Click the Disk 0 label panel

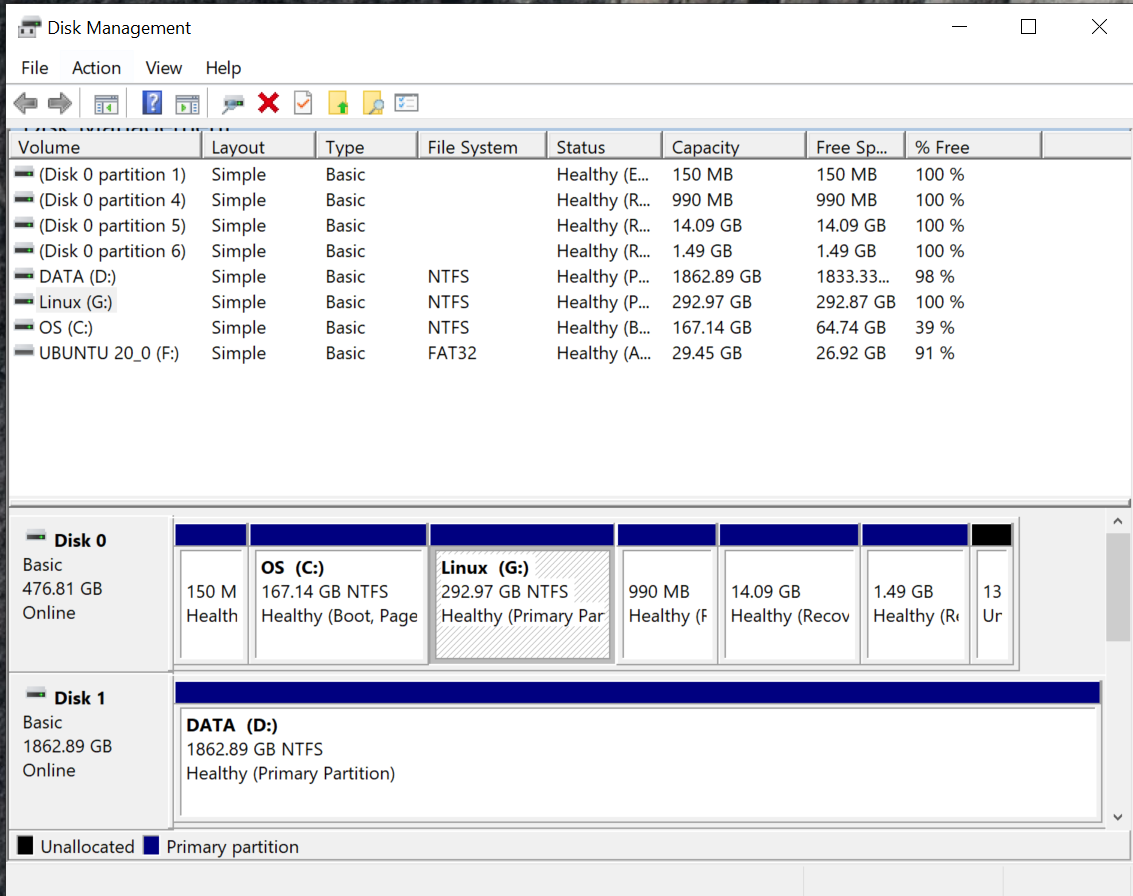90,593
